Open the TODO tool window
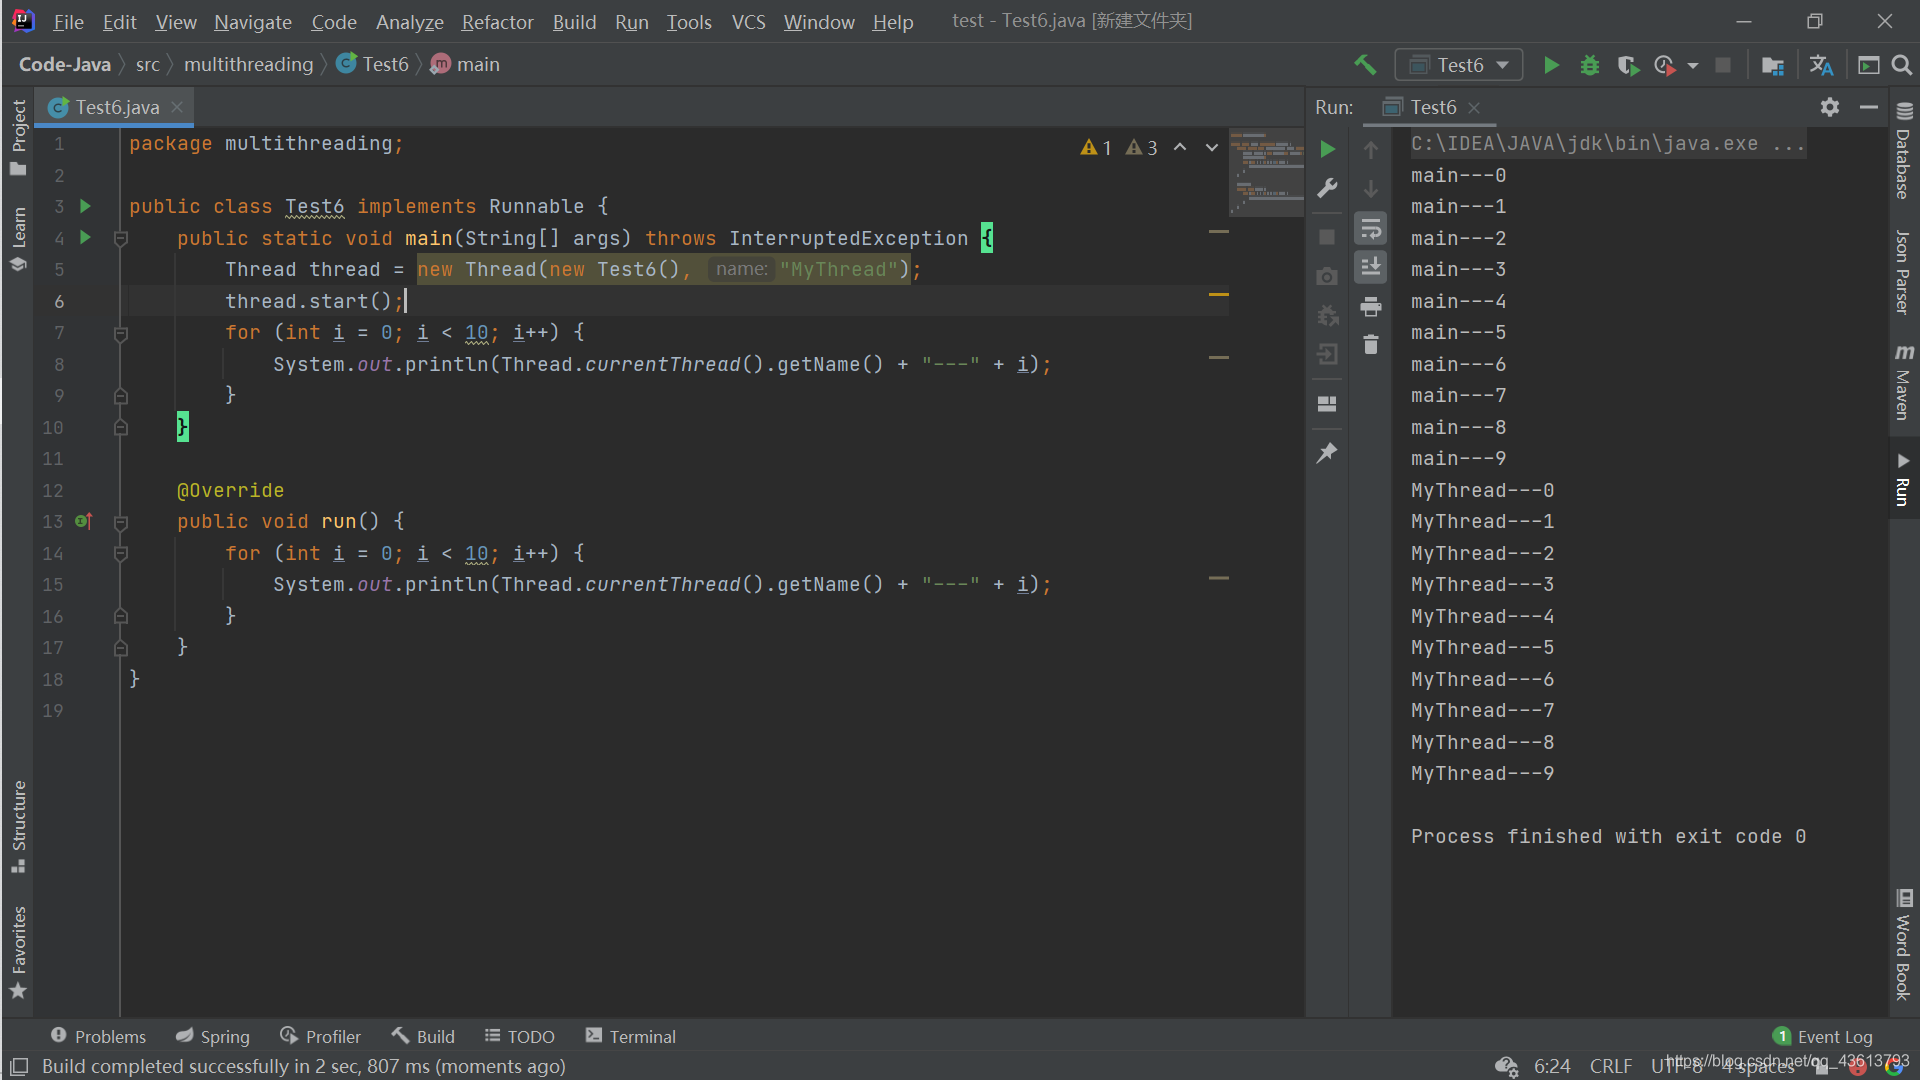1920x1080 pixels. tap(519, 1036)
